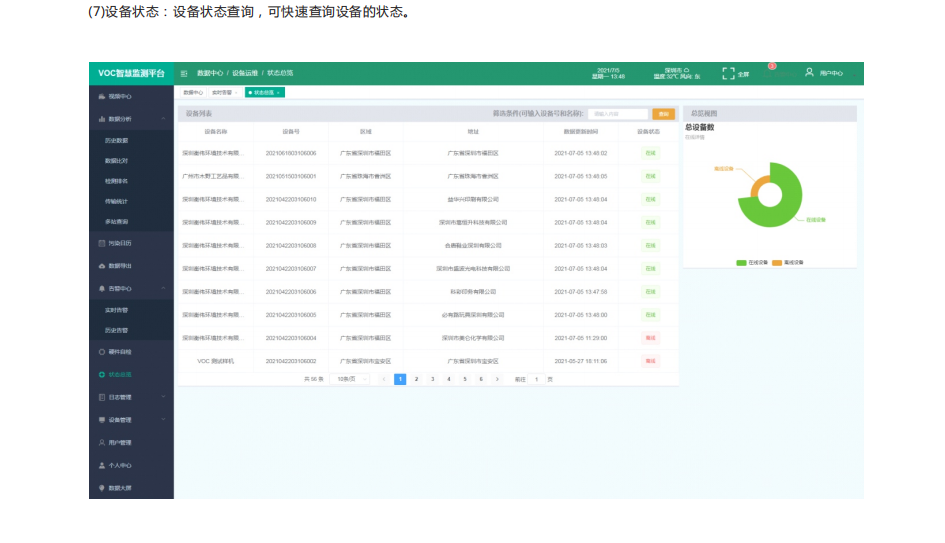Click the green 状态总览 sidebar icon
The height and width of the screenshot is (543, 945).
[101, 375]
